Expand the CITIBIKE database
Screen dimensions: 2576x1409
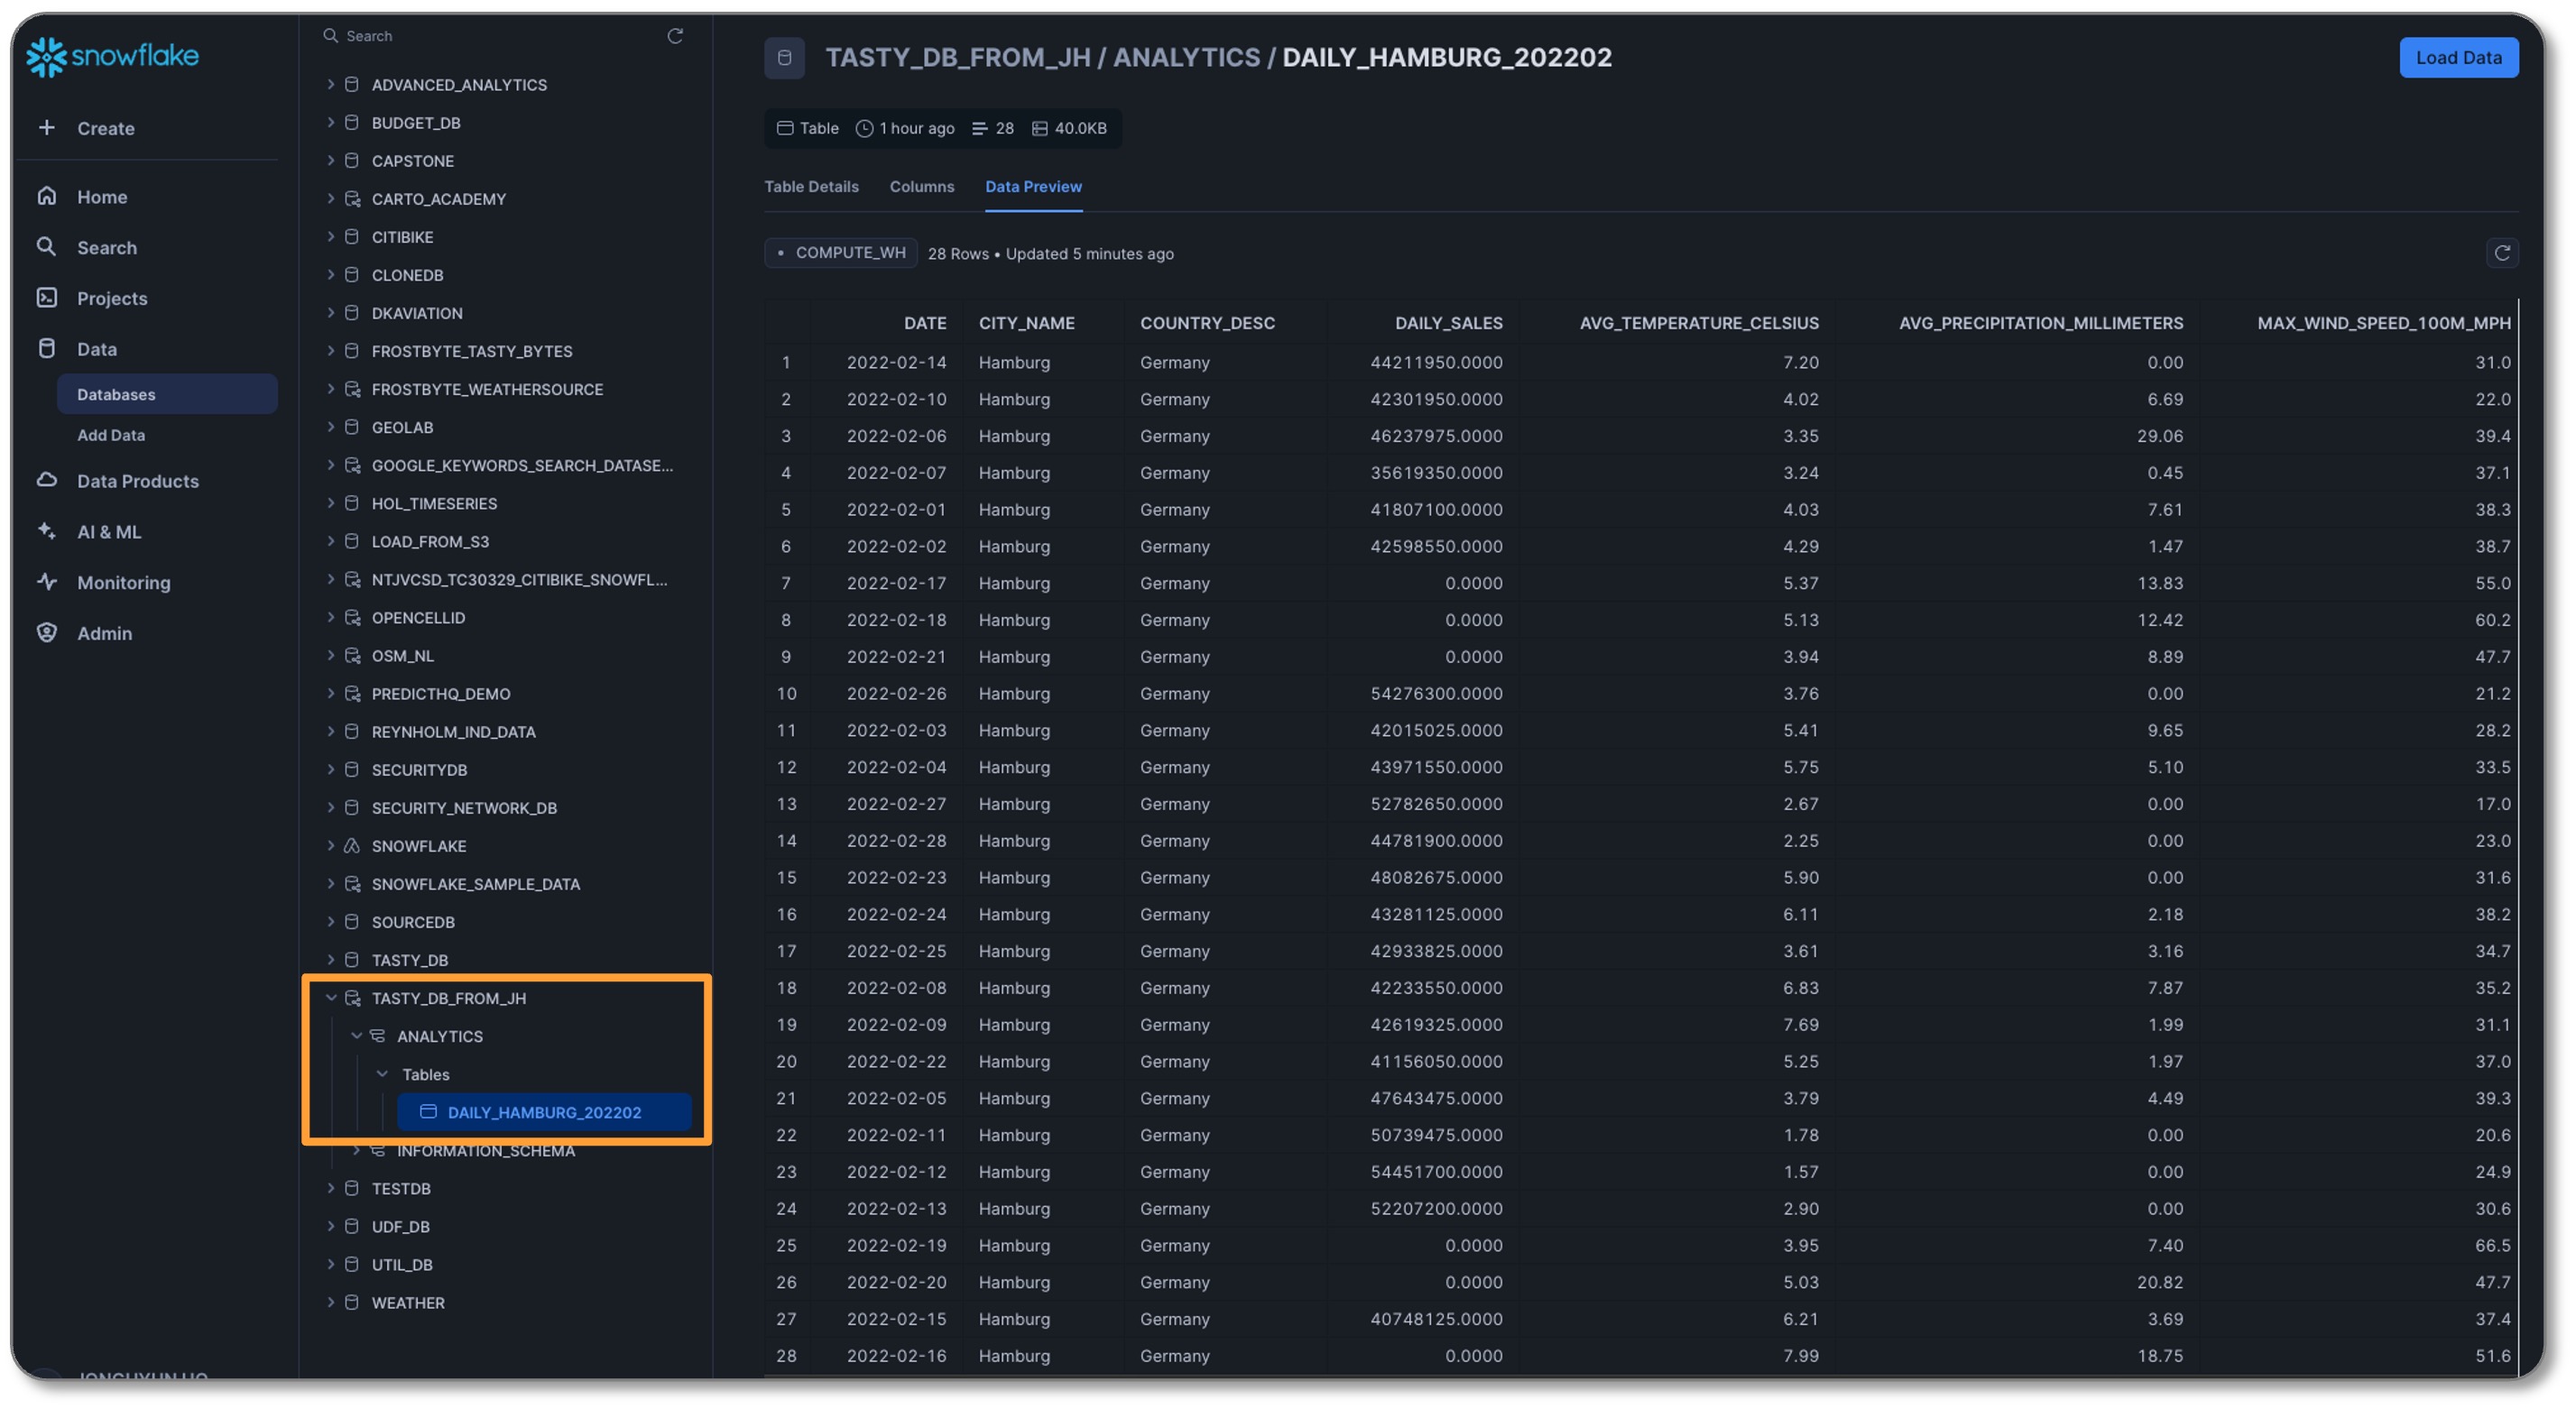[x=331, y=237]
